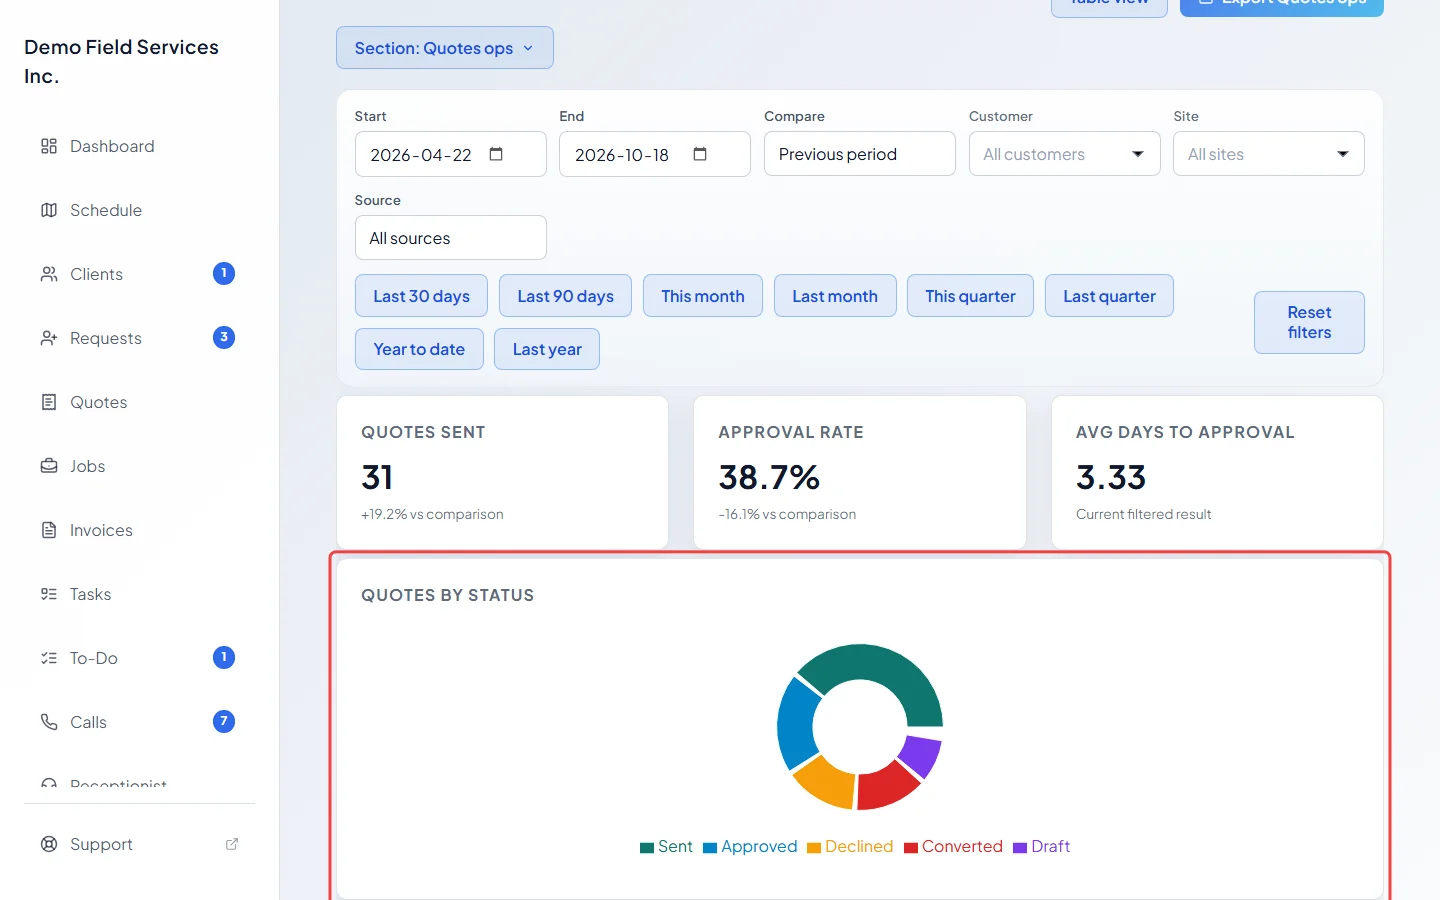Select the Clients people icon
The image size is (1440, 900).
(x=49, y=274)
